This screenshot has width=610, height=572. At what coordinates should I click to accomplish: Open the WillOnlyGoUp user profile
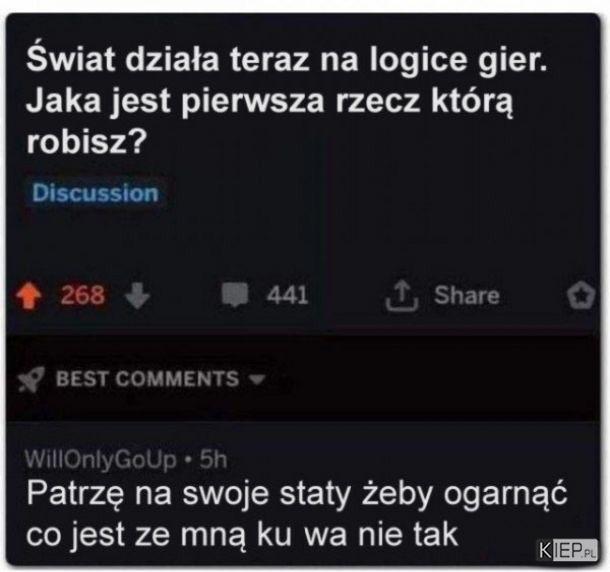click(x=100, y=460)
